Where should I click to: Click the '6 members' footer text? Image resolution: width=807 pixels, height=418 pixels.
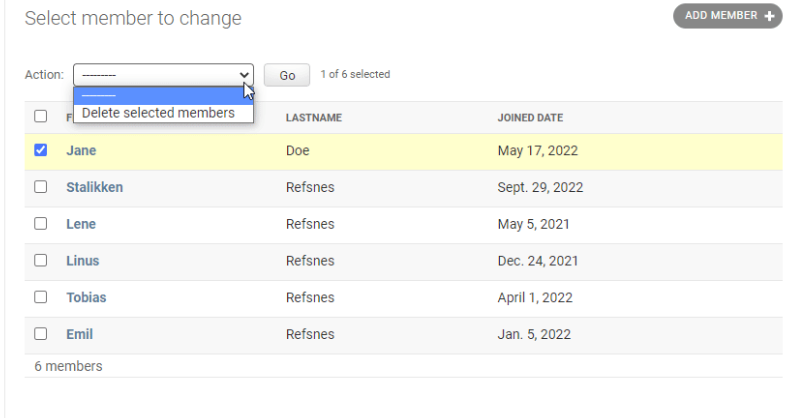[x=68, y=366]
